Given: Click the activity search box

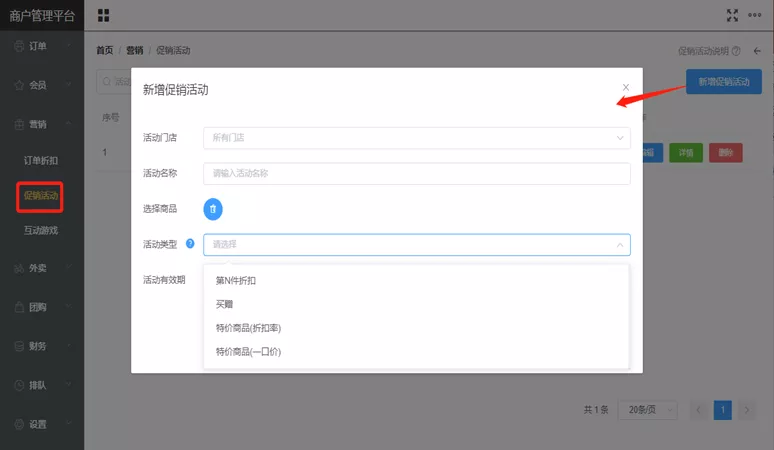Looking at the screenshot, I should [x=114, y=81].
